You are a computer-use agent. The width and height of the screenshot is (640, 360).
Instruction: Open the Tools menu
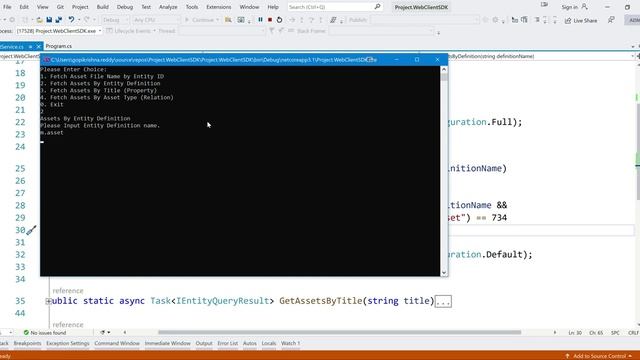(x=191, y=7)
